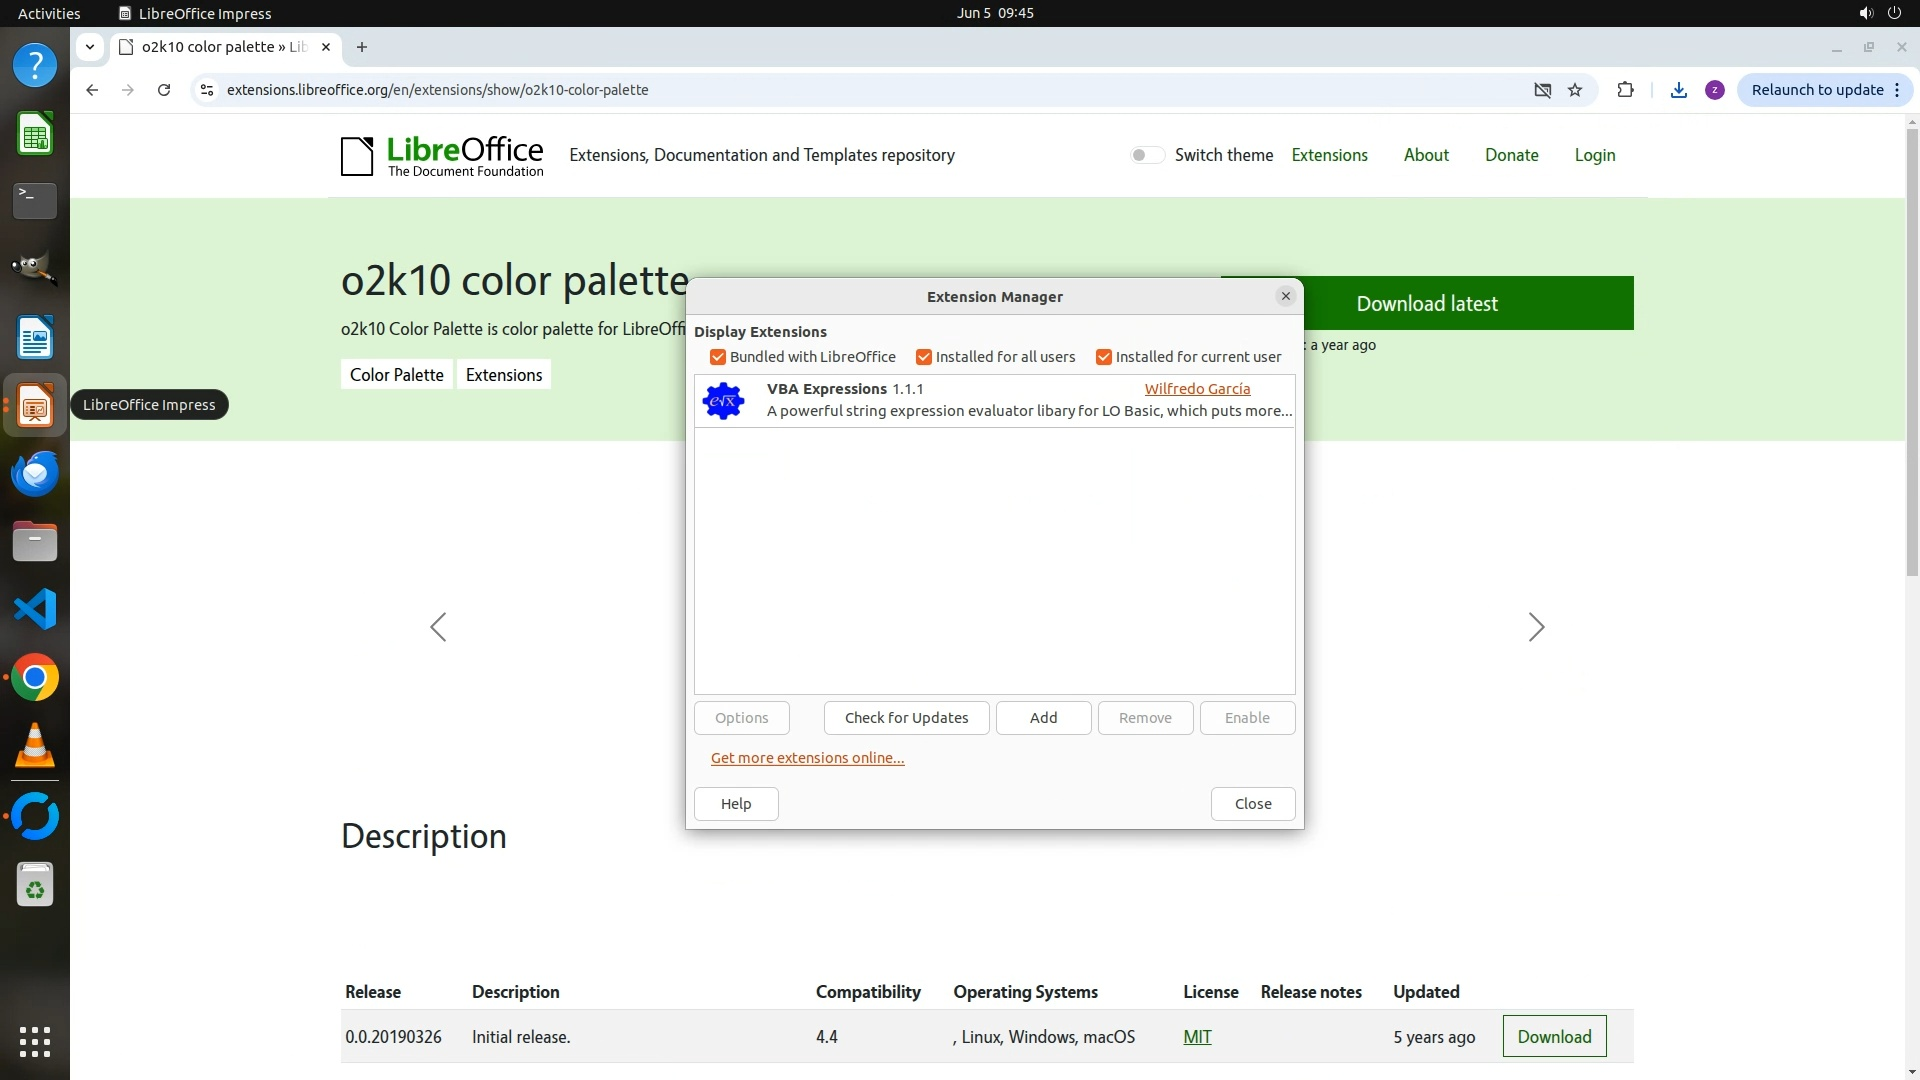Open Get more extensions online link
The image size is (1920, 1080).
pos(807,758)
